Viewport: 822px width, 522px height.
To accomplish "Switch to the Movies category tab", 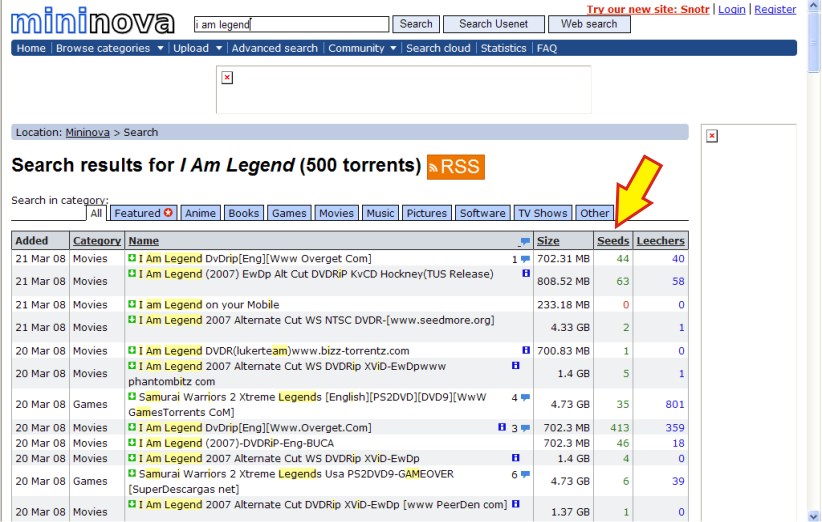I will (337, 213).
